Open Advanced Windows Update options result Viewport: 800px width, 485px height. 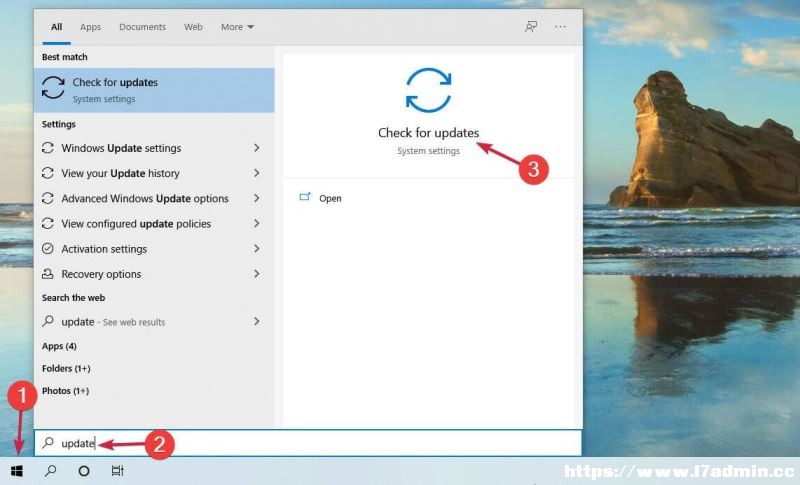pyautogui.click(x=154, y=198)
